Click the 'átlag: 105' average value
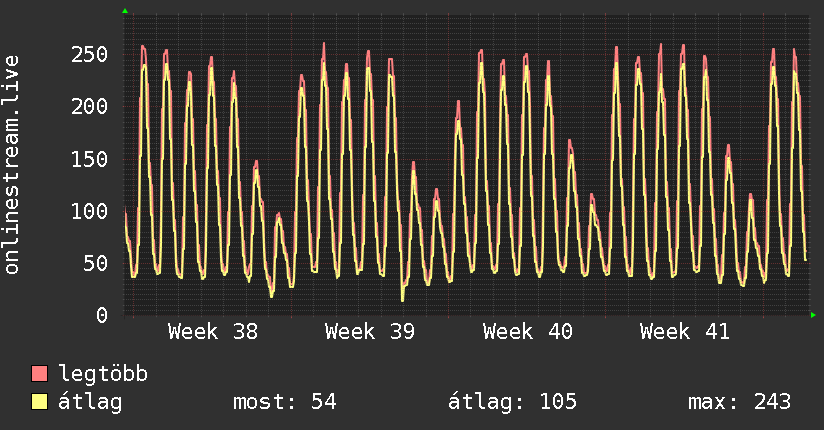The width and height of the screenshot is (824, 430). [512, 402]
